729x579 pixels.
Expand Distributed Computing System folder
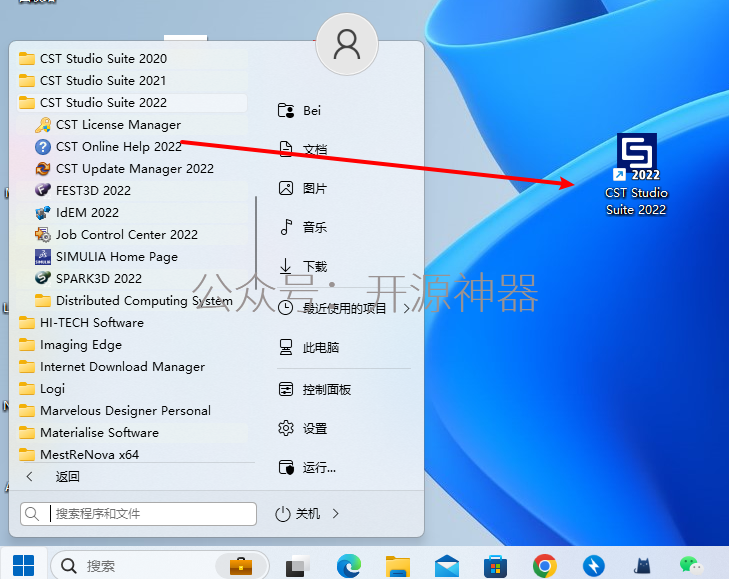(132, 300)
